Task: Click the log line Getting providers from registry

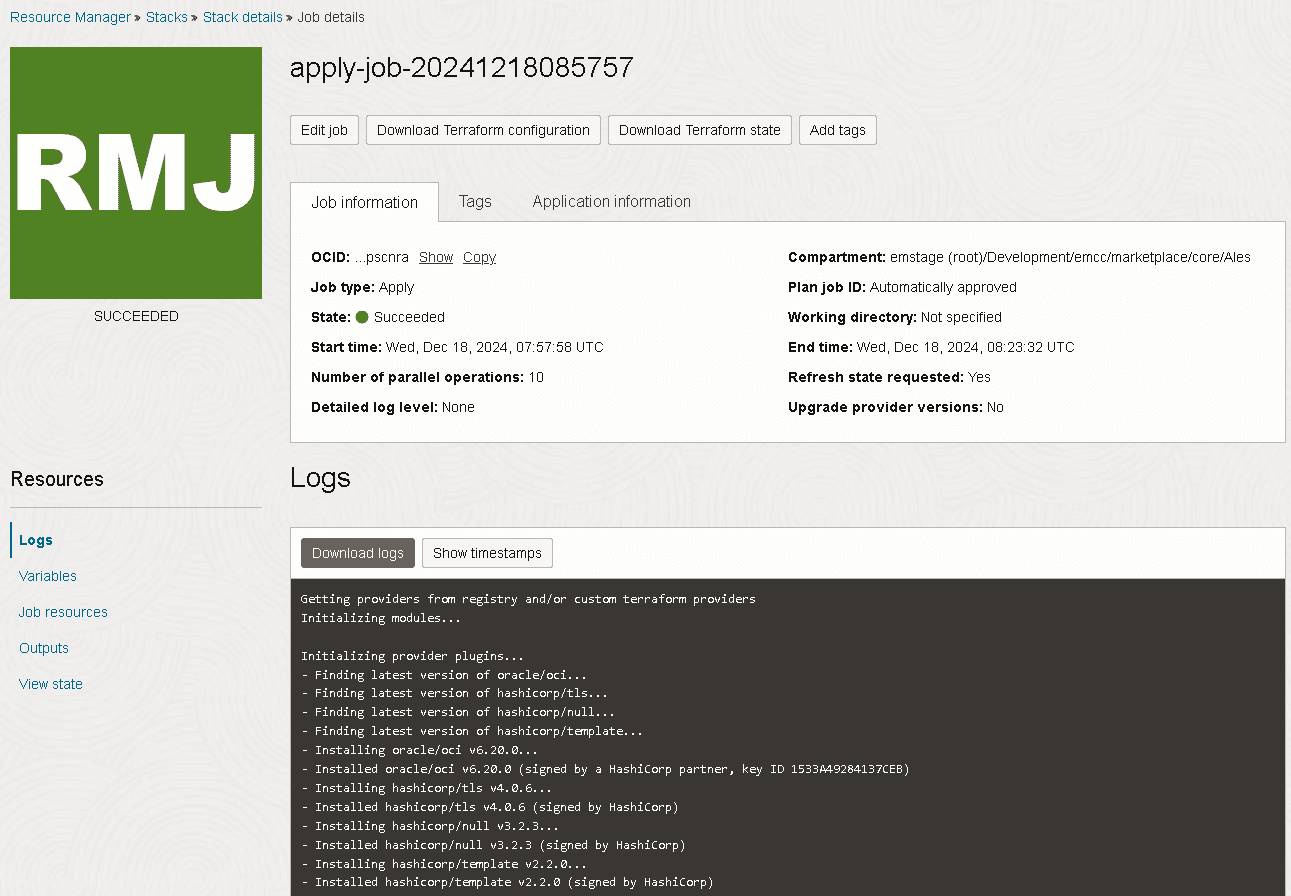Action: click(528, 599)
